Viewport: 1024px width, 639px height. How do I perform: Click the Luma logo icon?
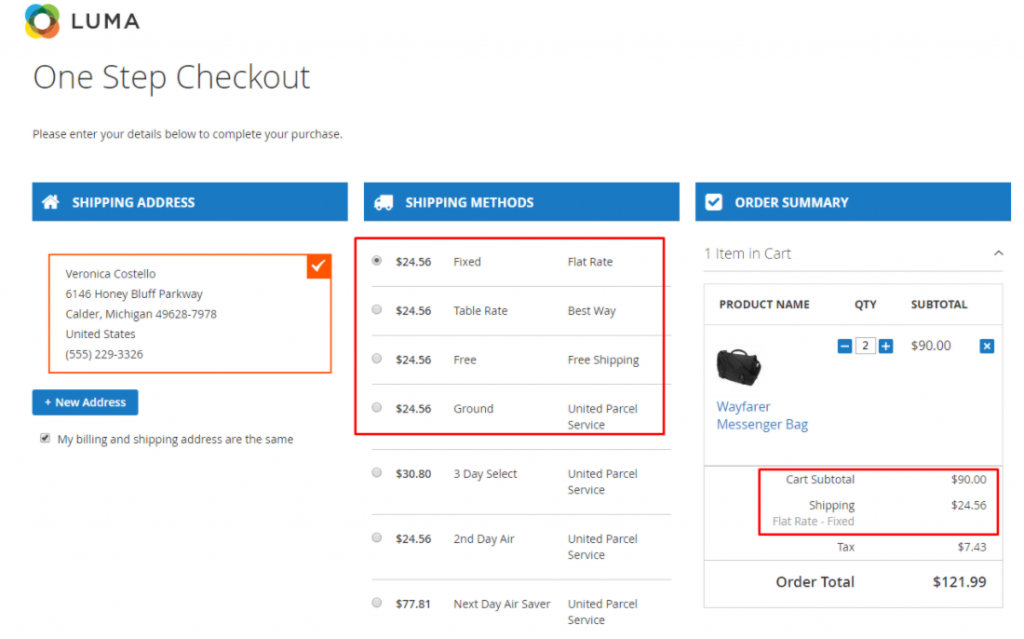pyautogui.click(x=42, y=21)
